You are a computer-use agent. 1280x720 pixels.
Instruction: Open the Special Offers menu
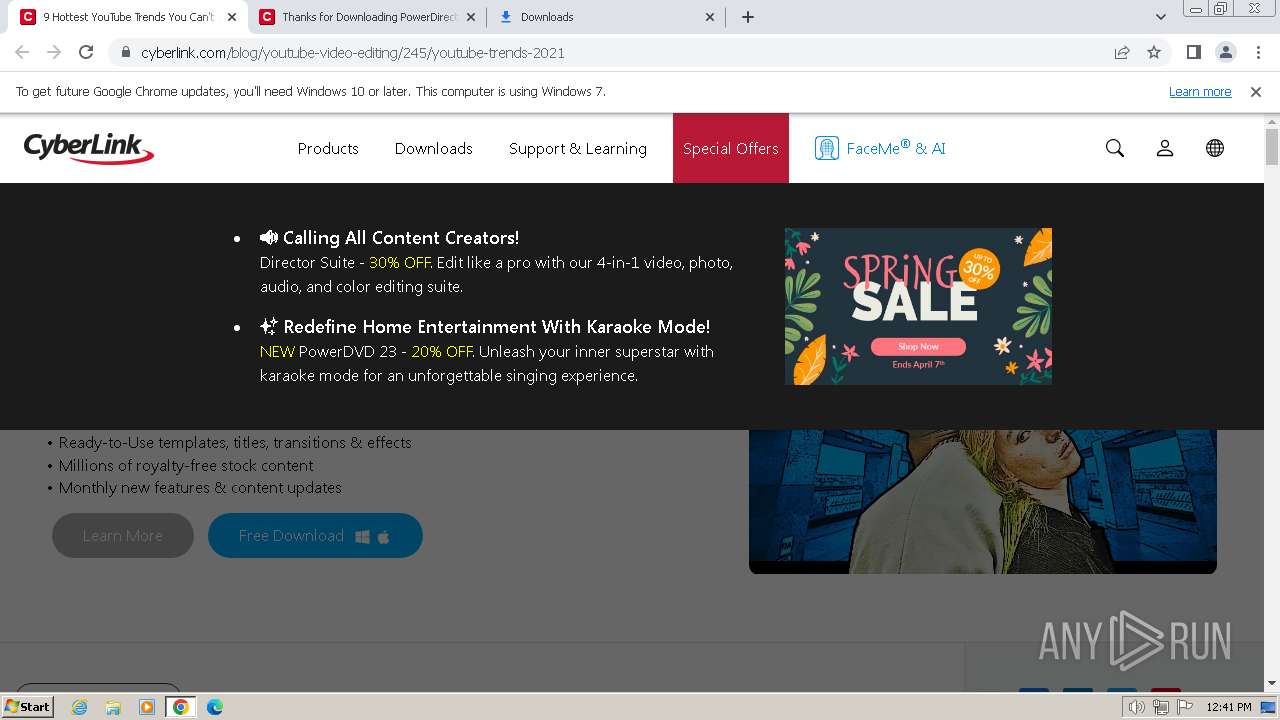[x=731, y=148]
